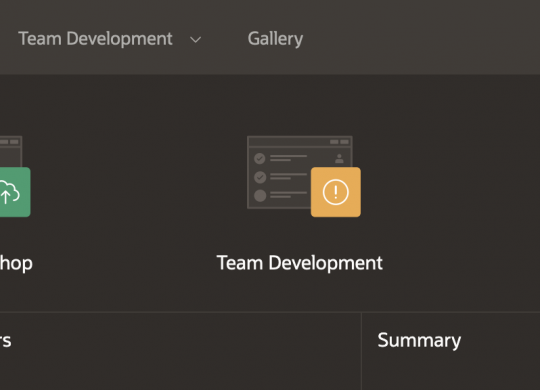Click the window graphic behind the green tile
The width and height of the screenshot is (540, 390).
(x=11, y=152)
